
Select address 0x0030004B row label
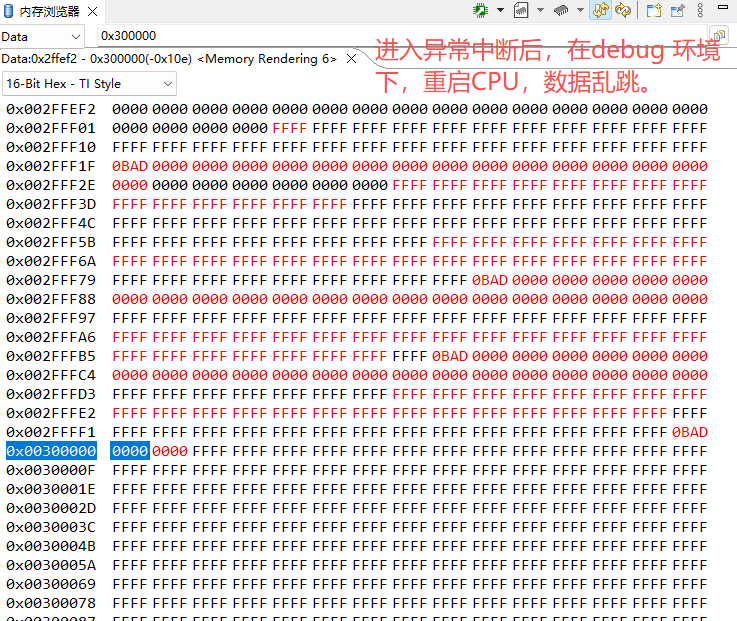click(51, 546)
